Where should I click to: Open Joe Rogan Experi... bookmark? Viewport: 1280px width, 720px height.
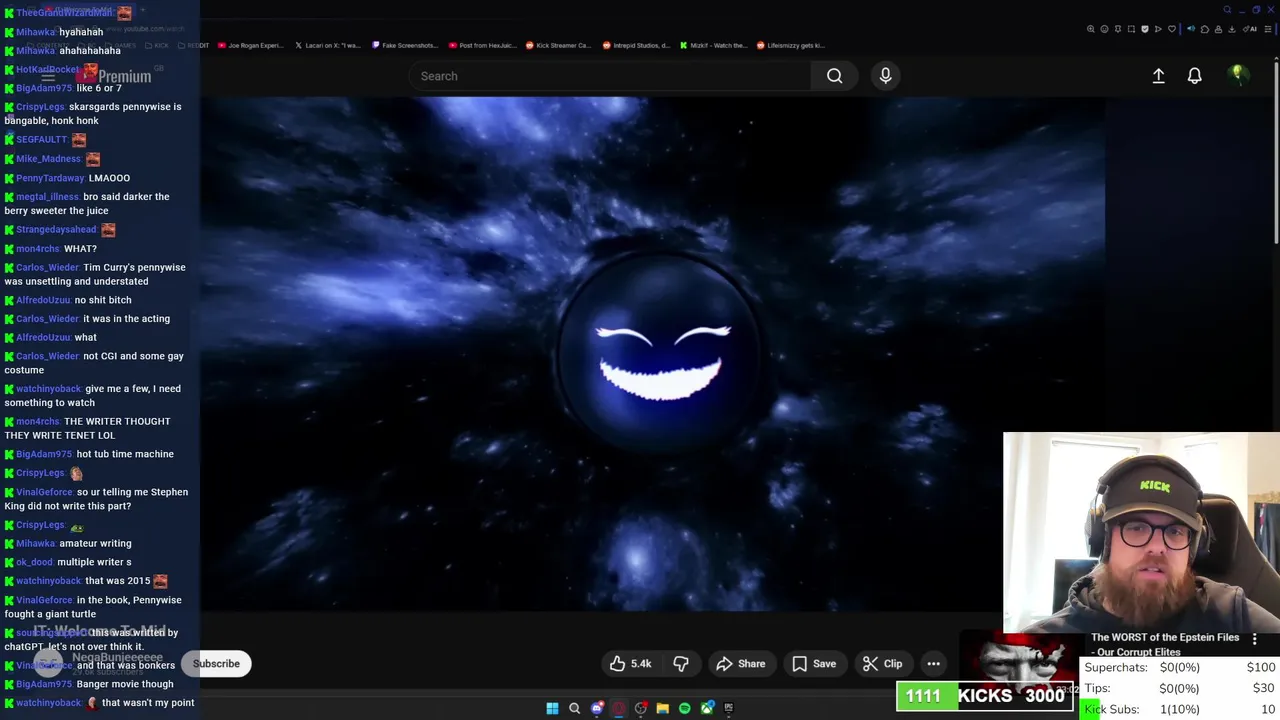(251, 45)
